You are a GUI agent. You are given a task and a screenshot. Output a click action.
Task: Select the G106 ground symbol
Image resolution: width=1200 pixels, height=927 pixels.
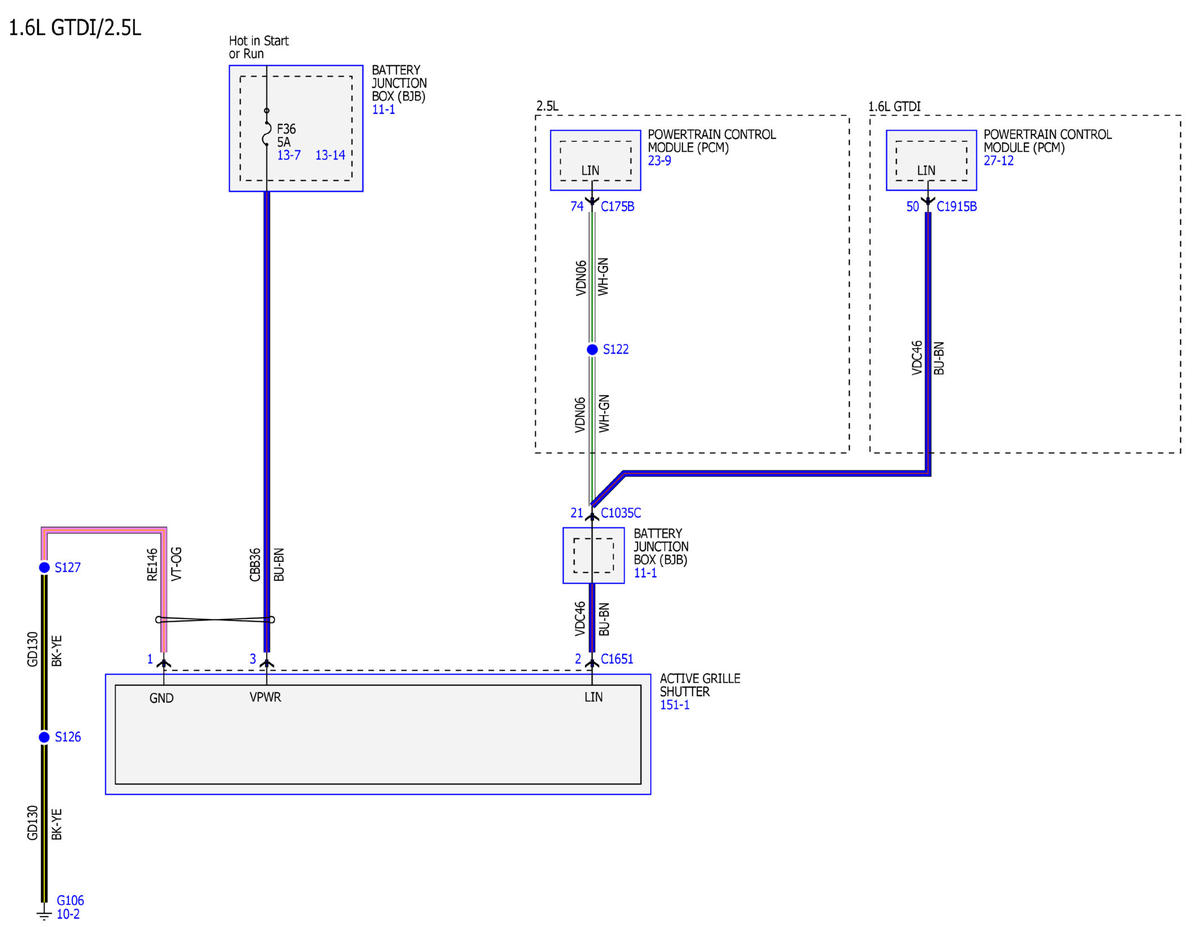44,911
